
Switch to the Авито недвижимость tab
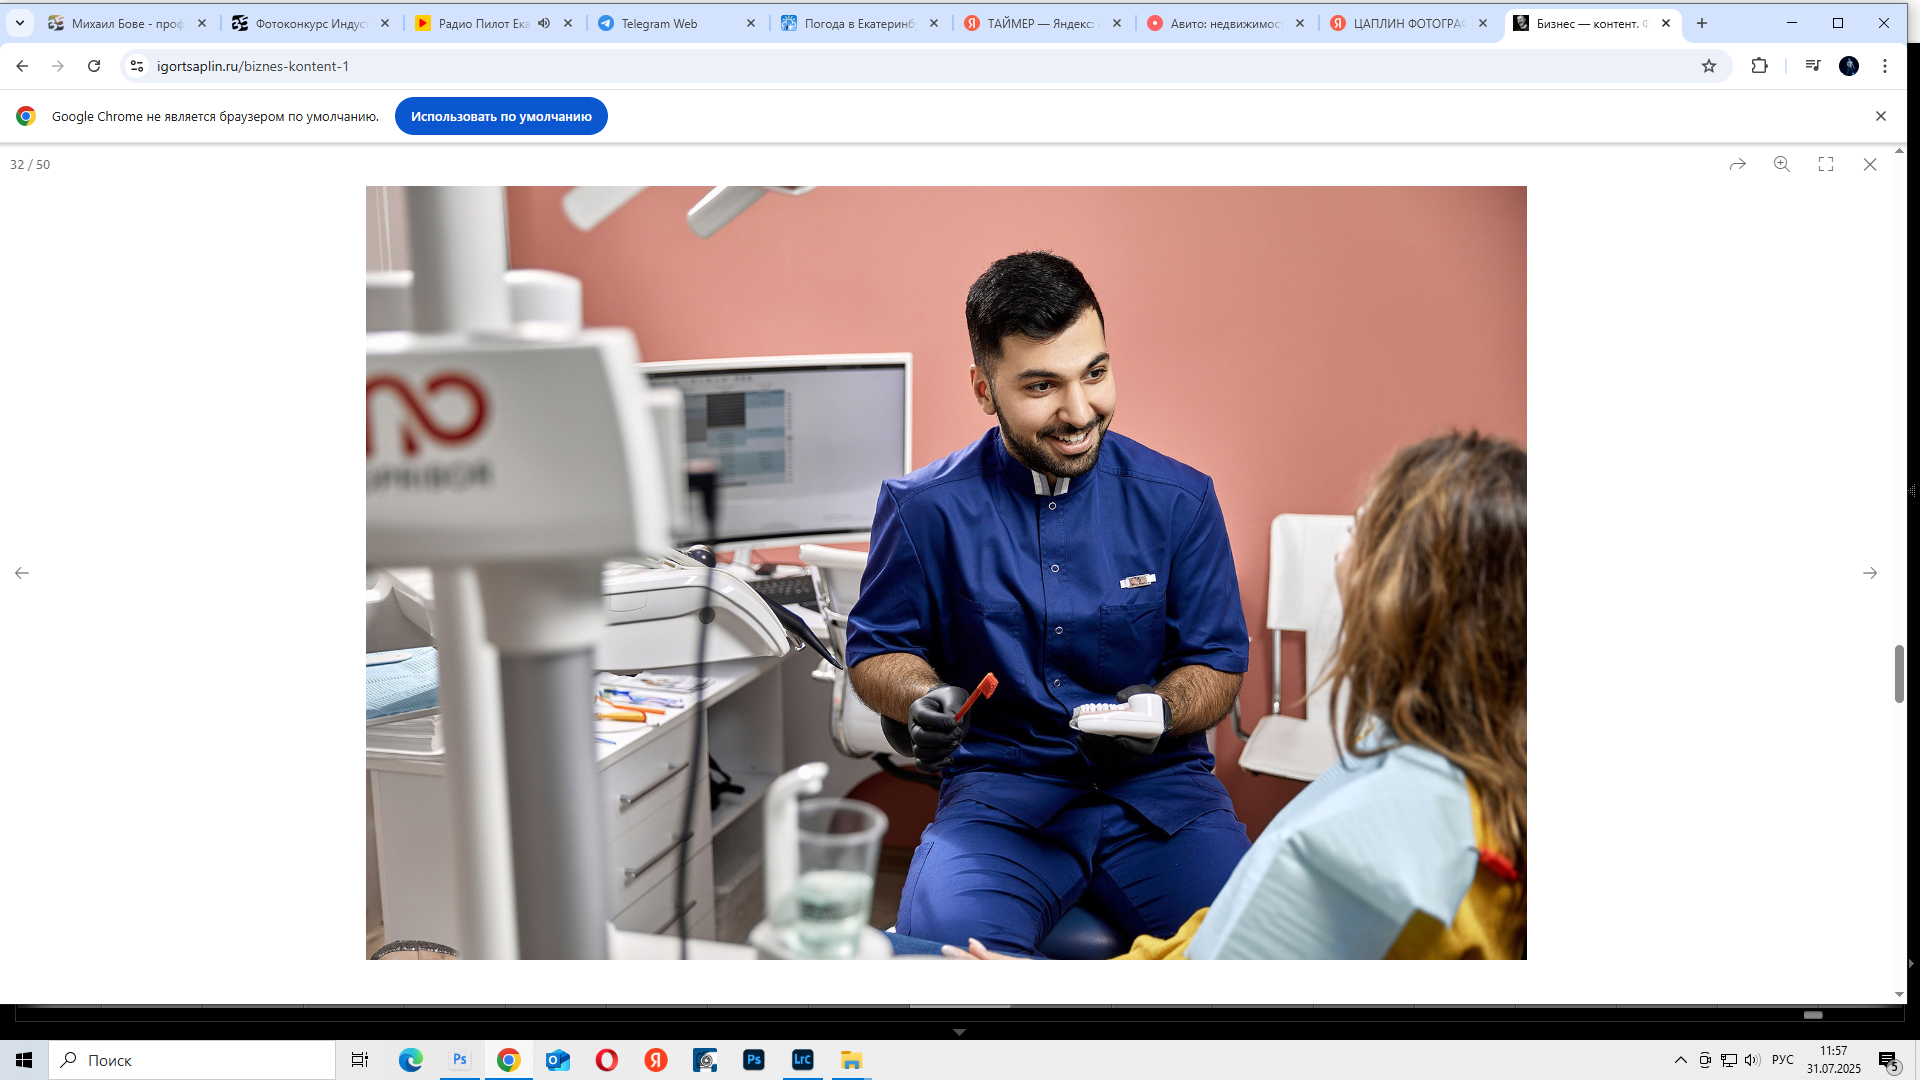point(1225,23)
